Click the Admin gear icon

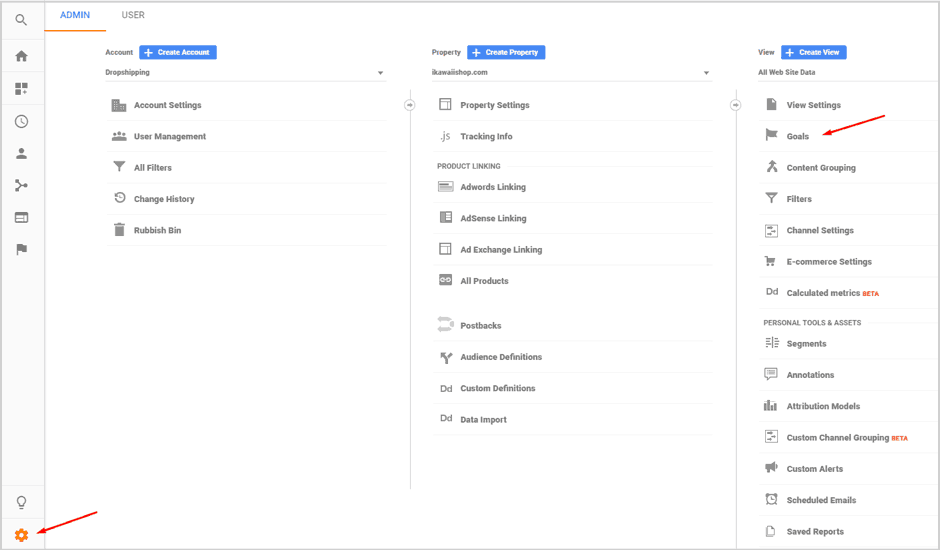[21, 535]
